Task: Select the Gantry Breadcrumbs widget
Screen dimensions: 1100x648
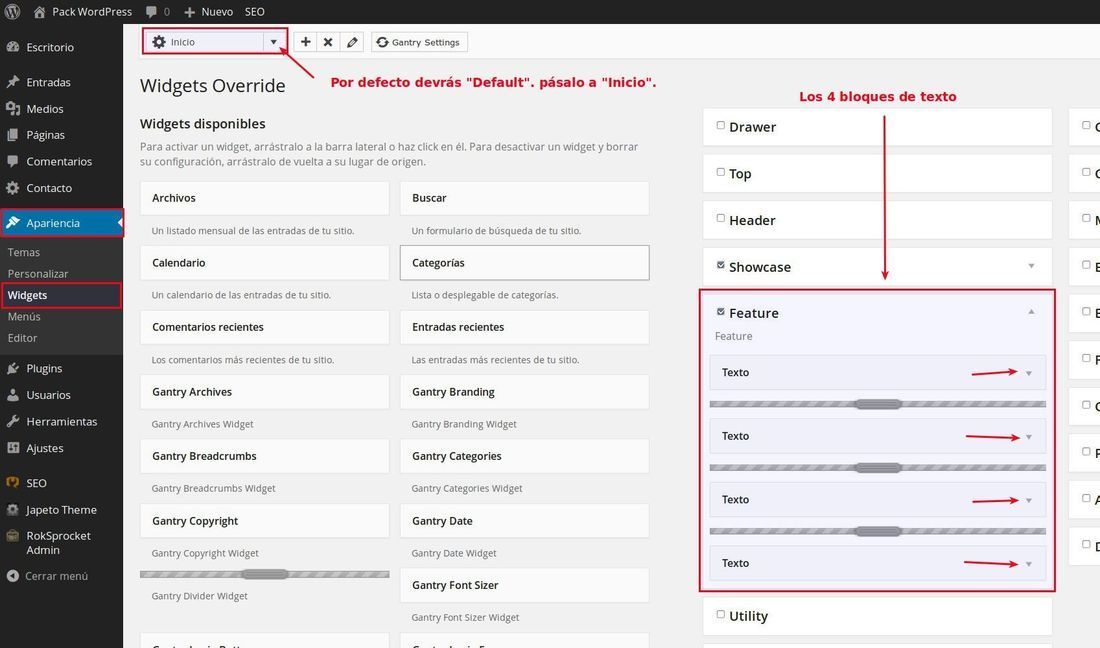Action: click(x=264, y=457)
